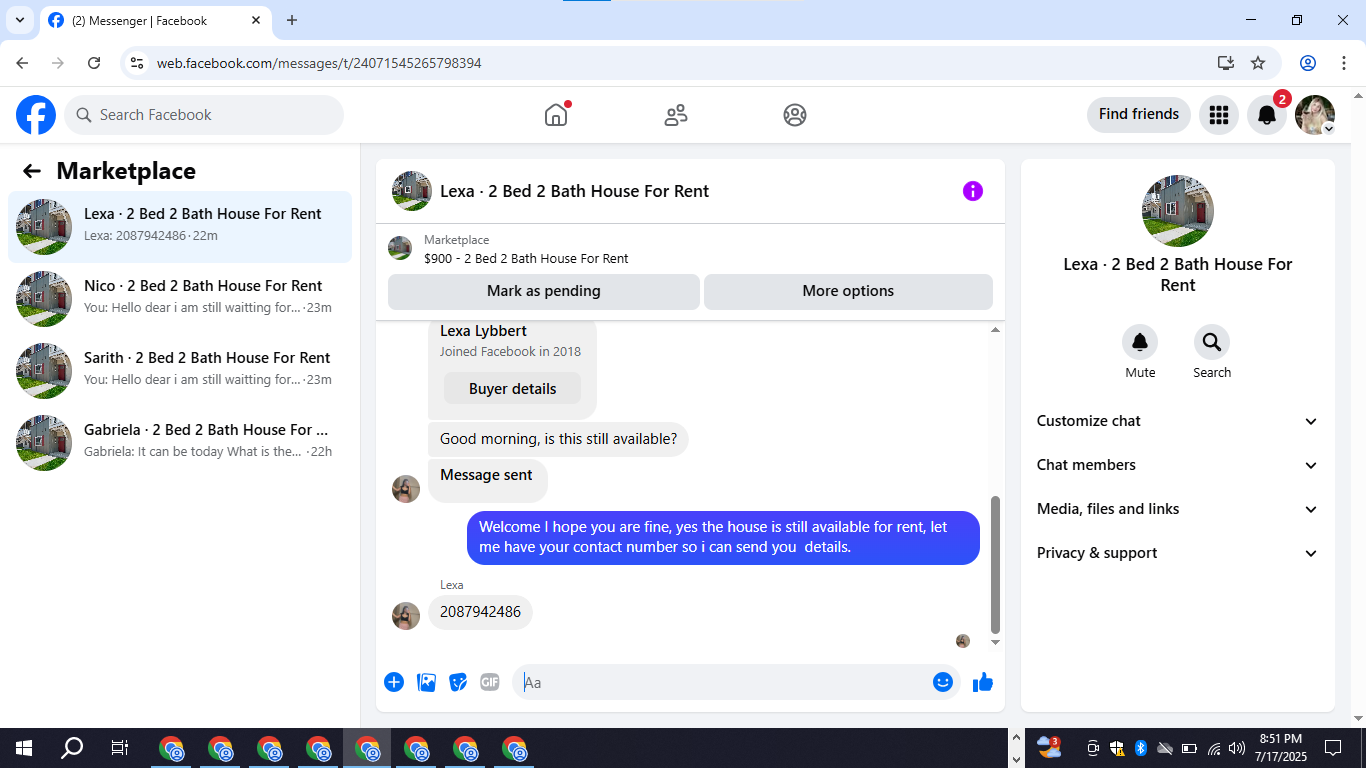Open the Nico house rent conversation

pos(180,299)
